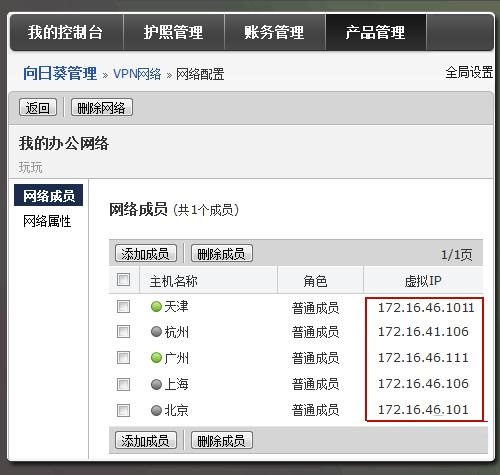The height and width of the screenshot is (475, 500).
Task: Select the 网络成员 sidebar item
Action: pos(49,195)
